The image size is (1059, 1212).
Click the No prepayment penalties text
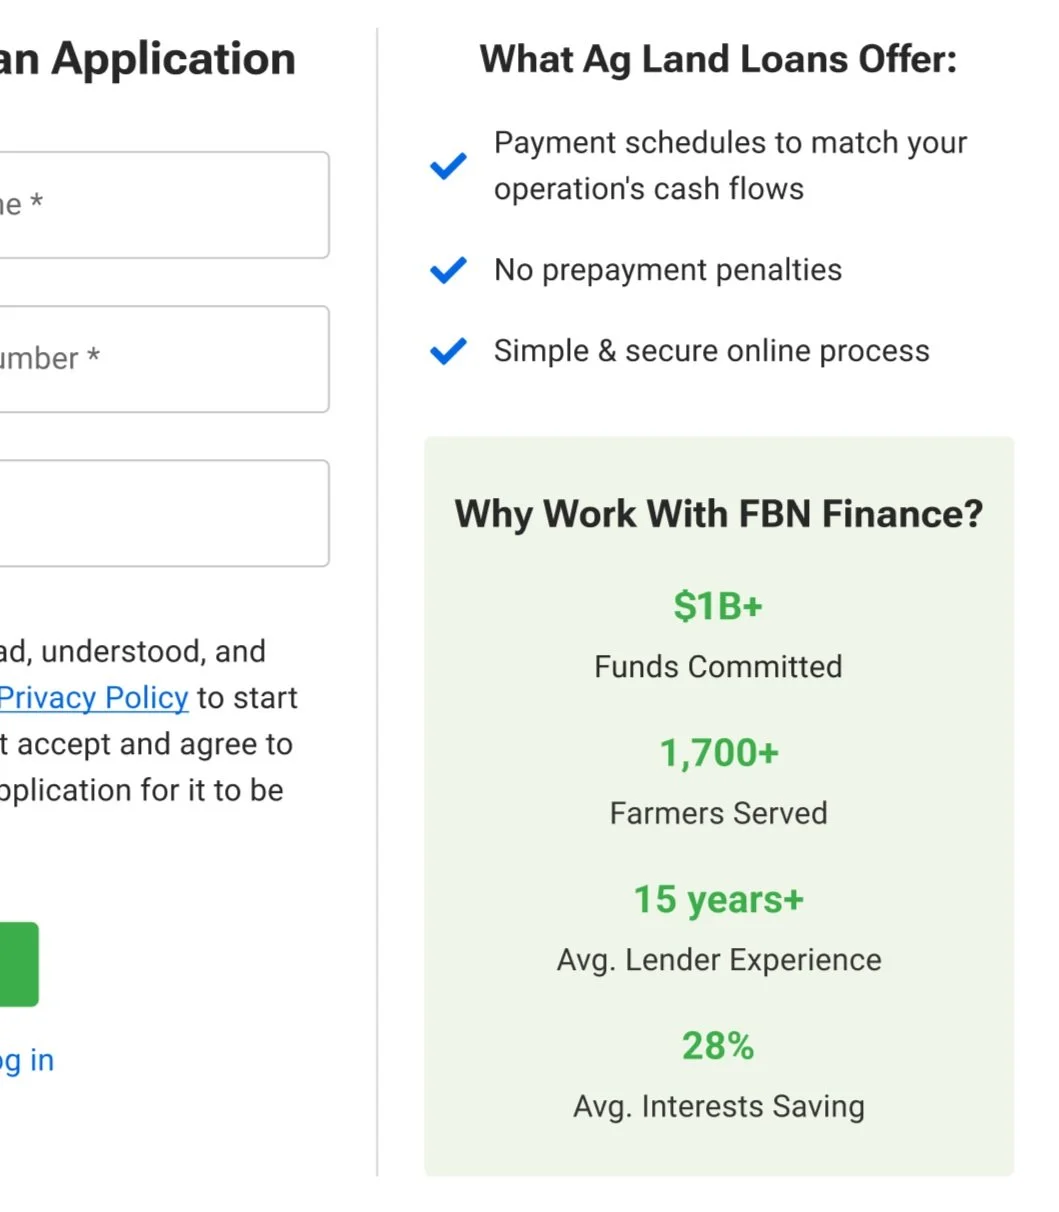[x=668, y=270]
